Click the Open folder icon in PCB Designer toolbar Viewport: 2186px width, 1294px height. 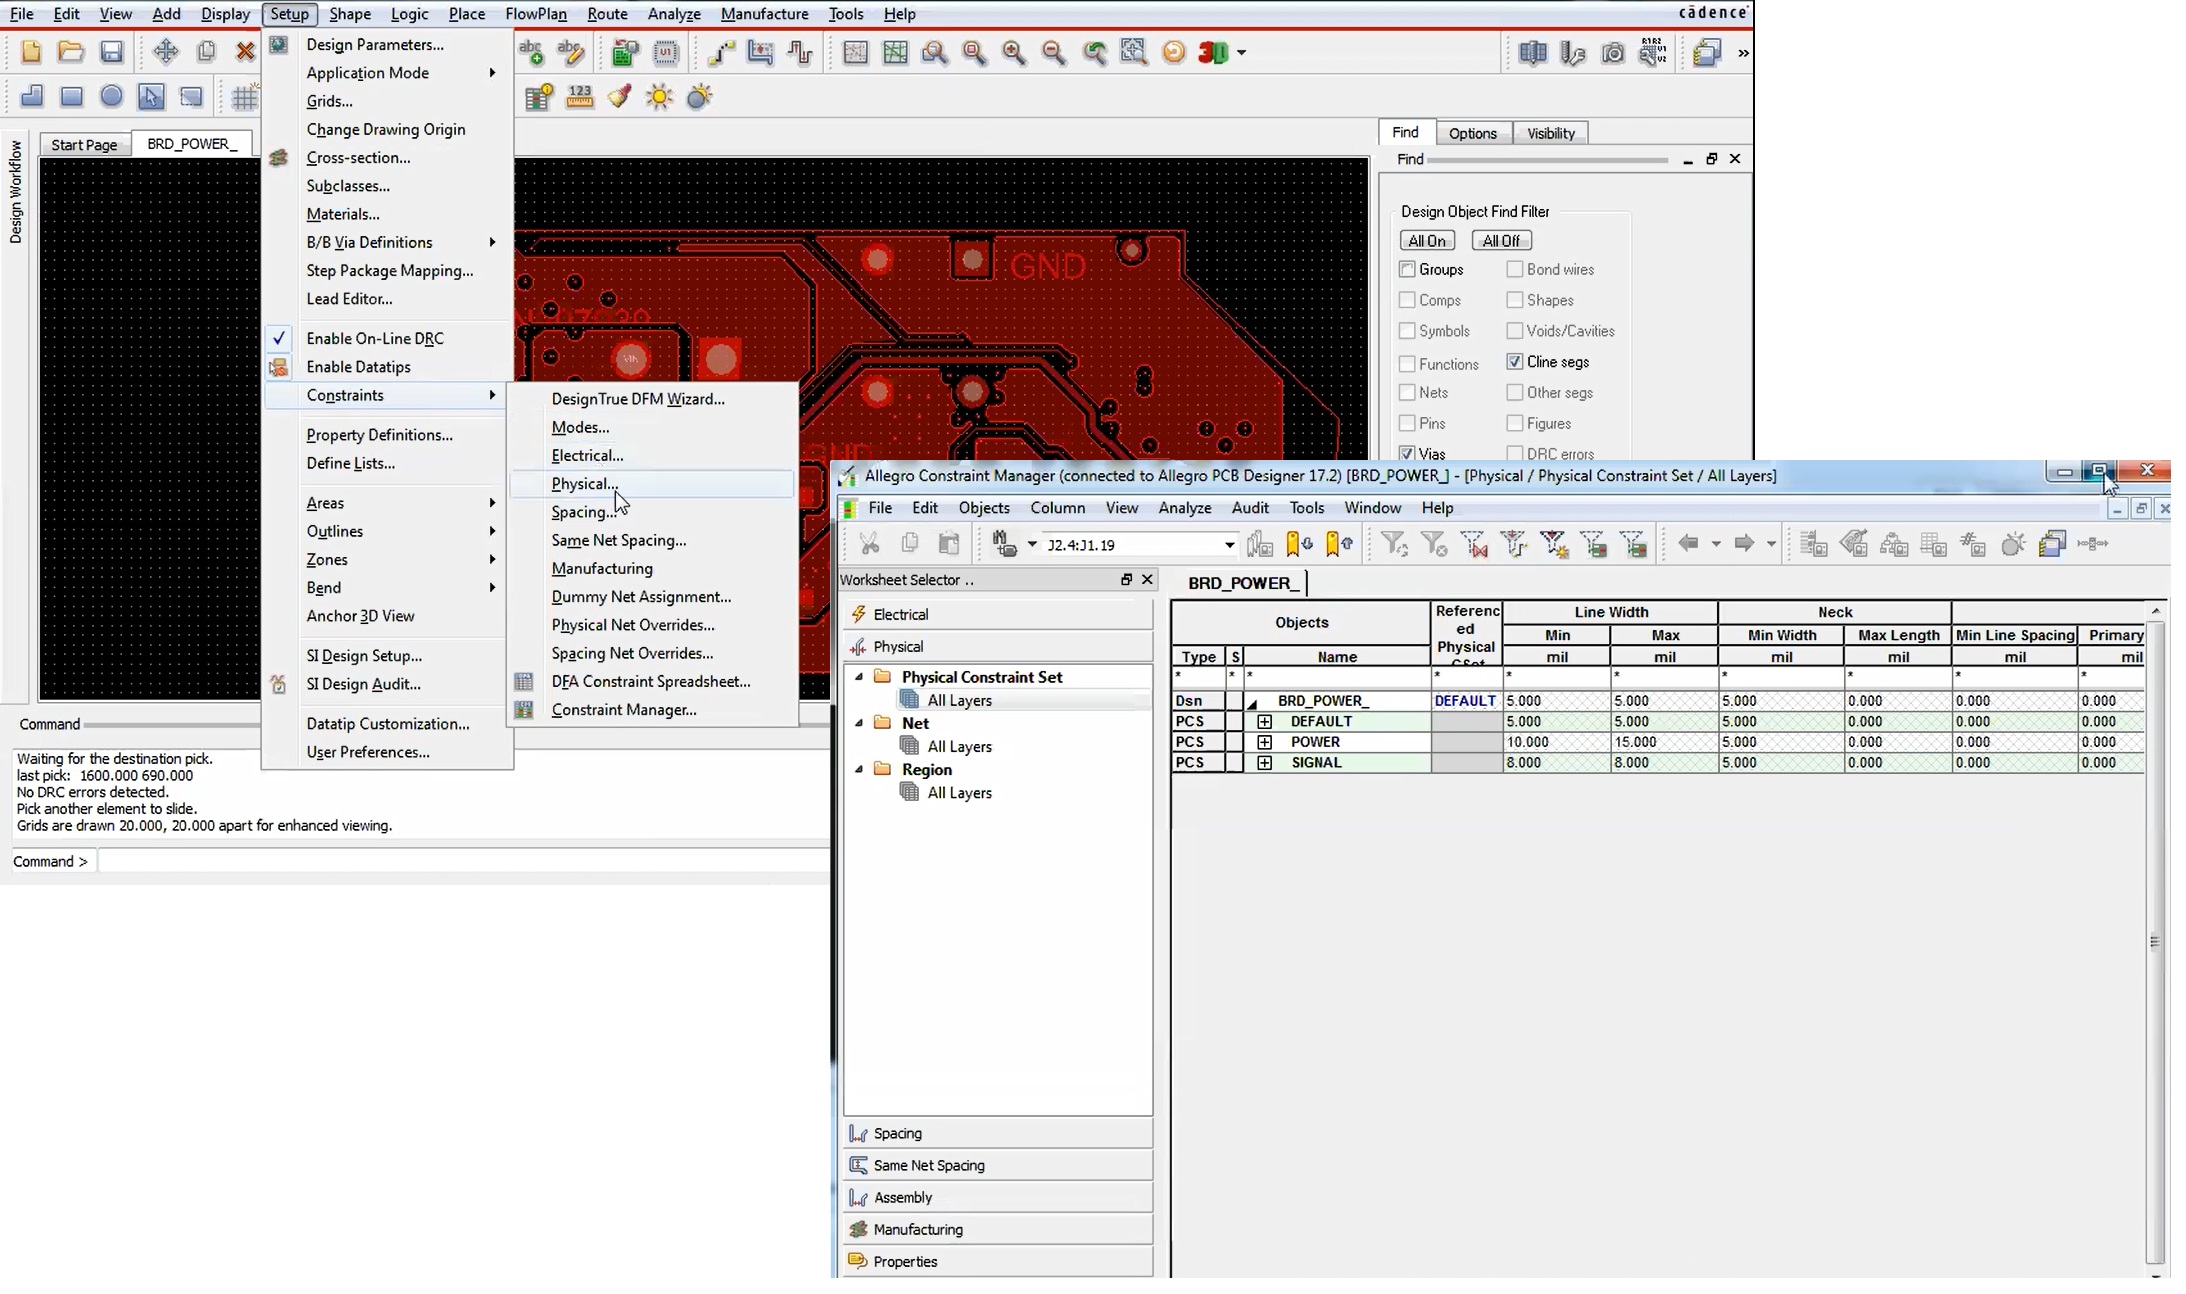[x=70, y=52]
